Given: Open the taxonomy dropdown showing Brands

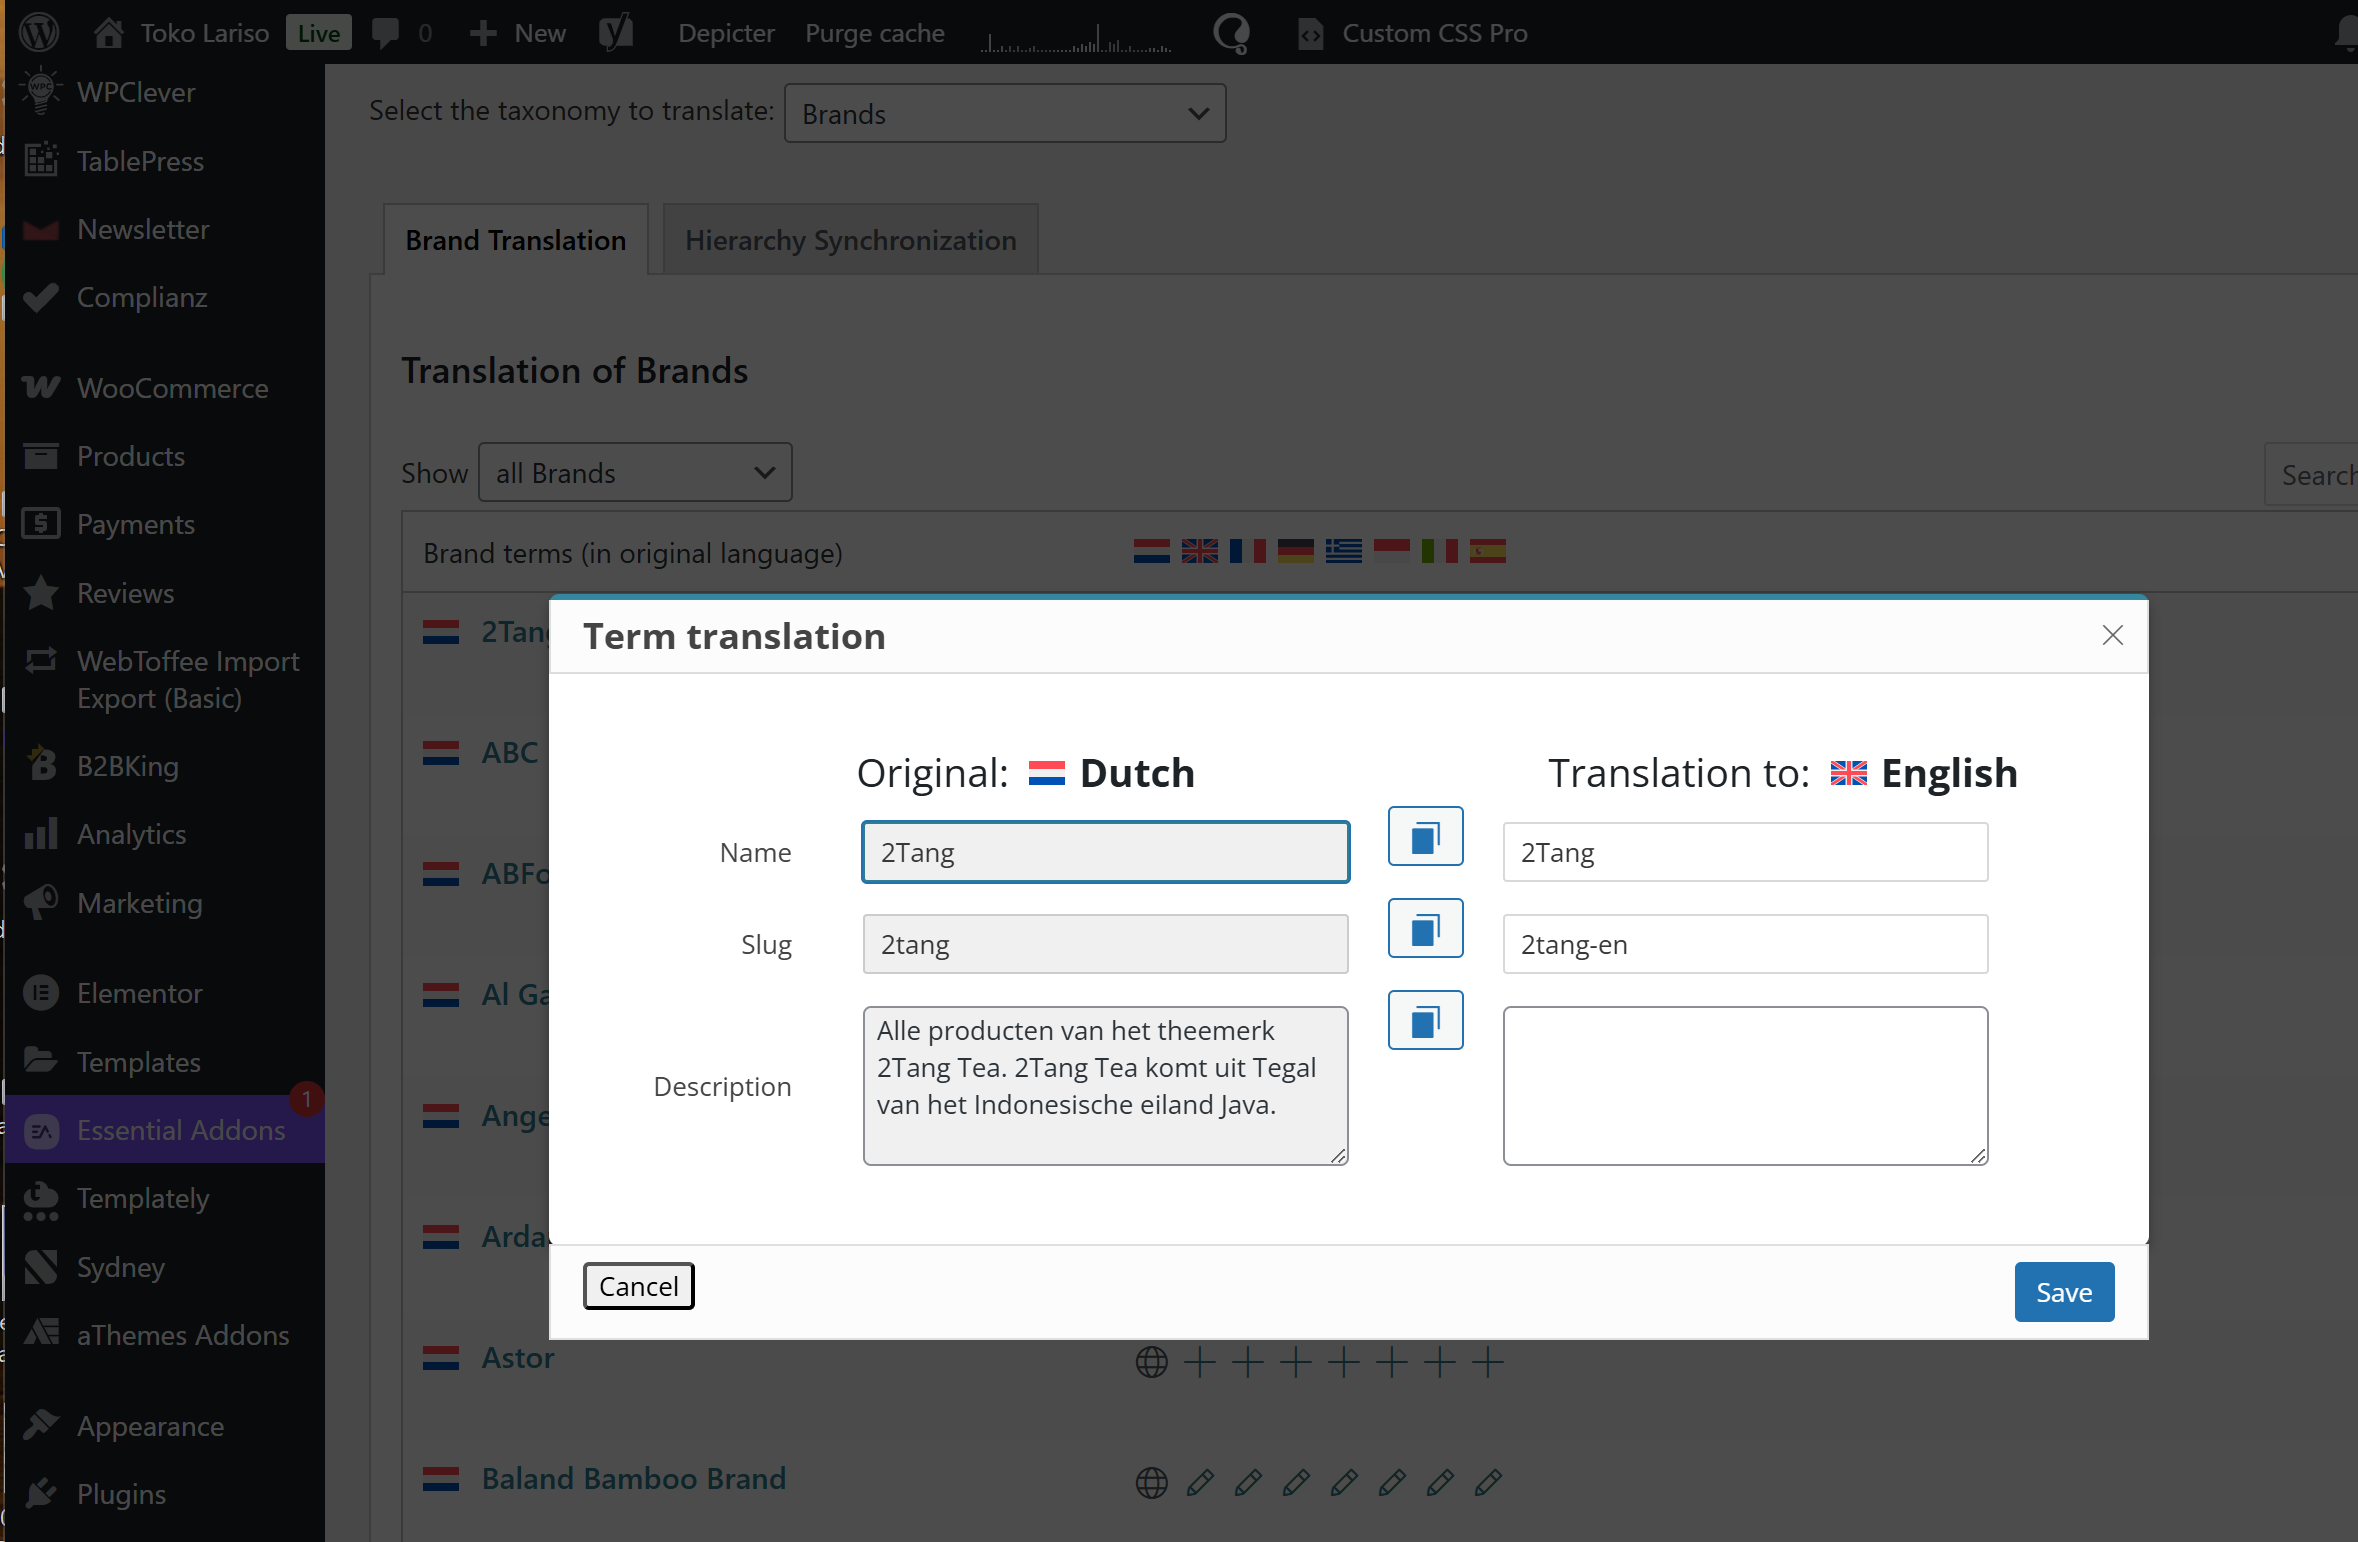Looking at the screenshot, I should 1005,113.
